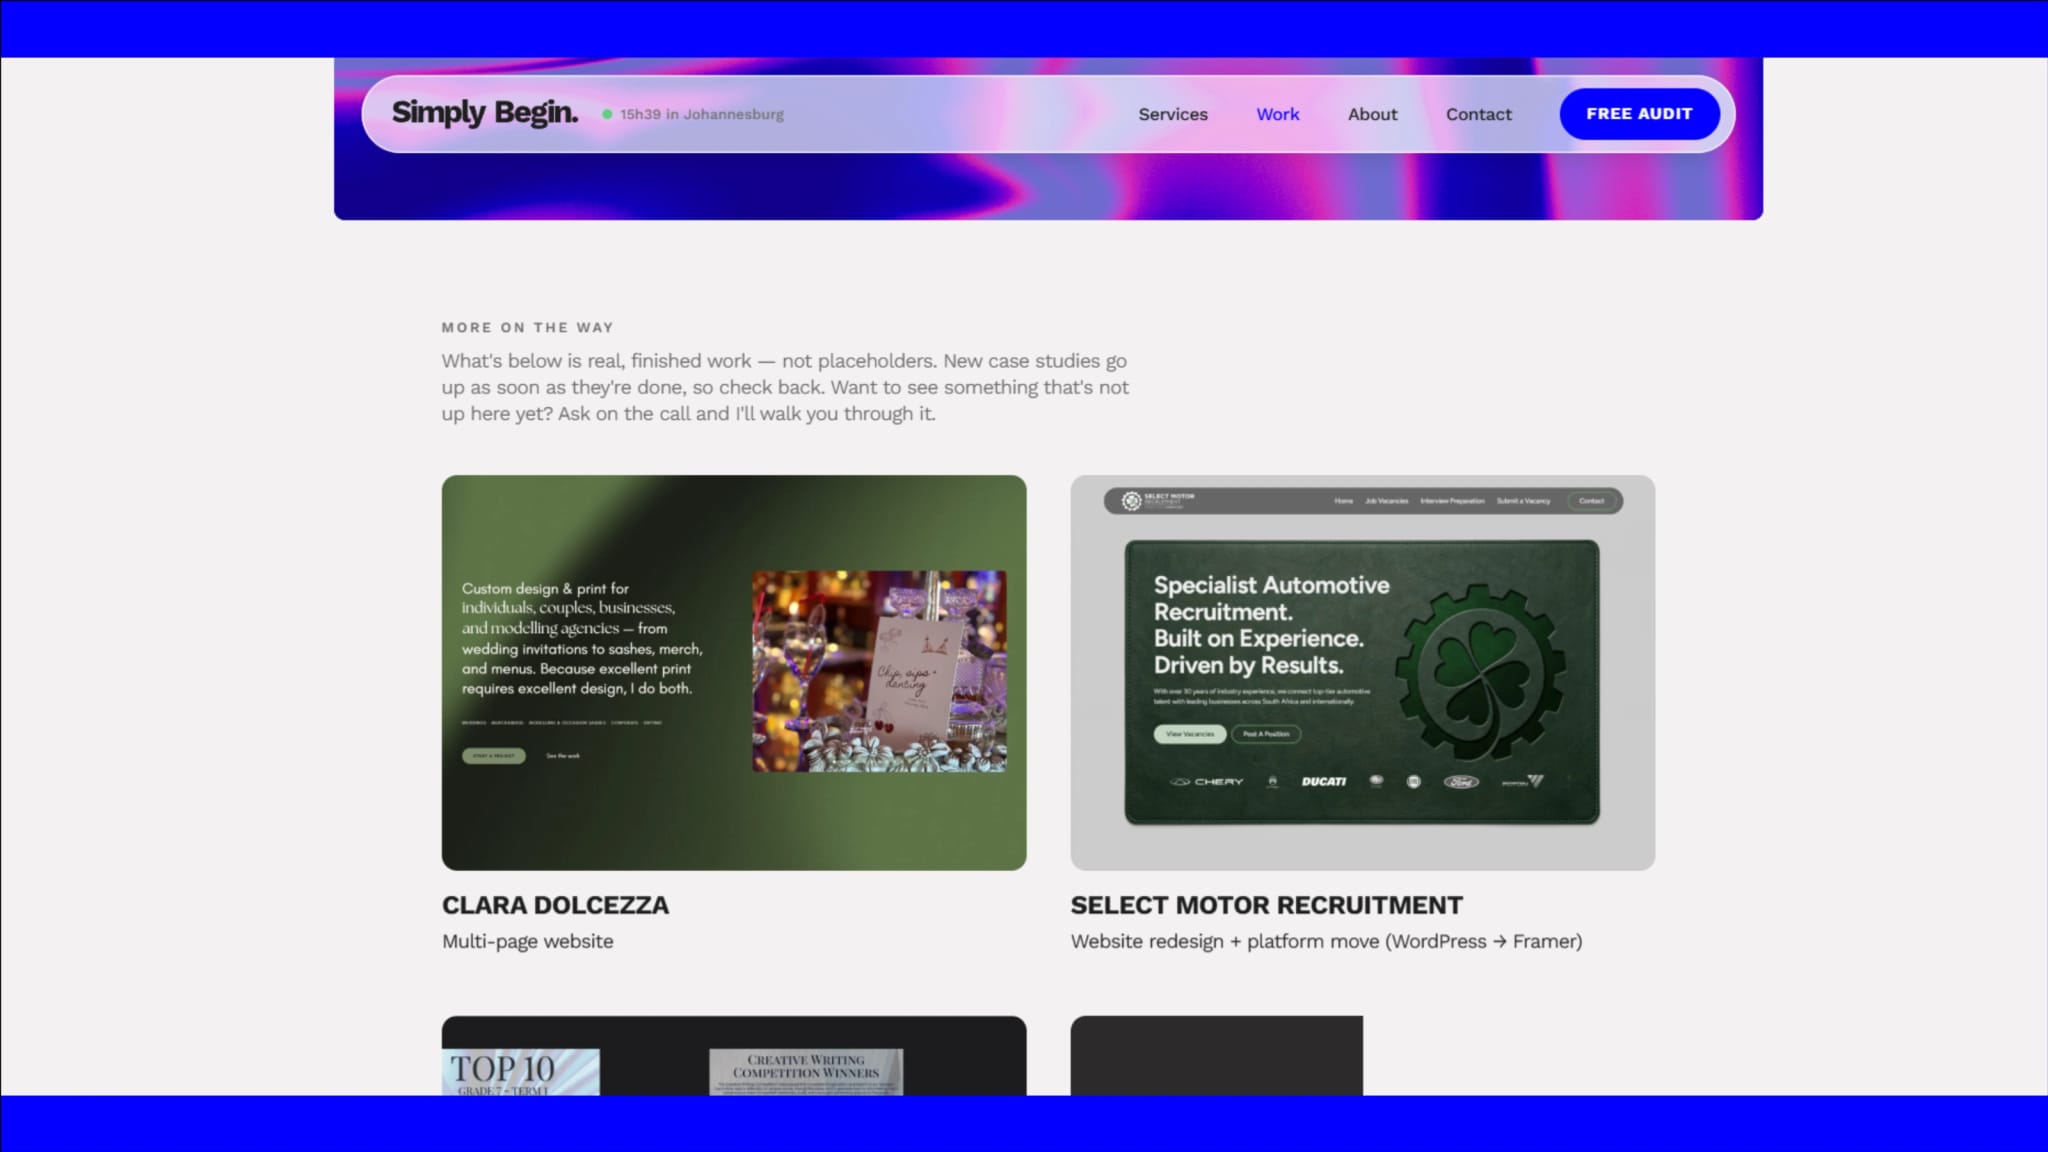Image resolution: width=2048 pixels, height=1152 pixels.
Task: Click the SELECT MOTOR RECRUITMENT title
Action: coord(1266,905)
